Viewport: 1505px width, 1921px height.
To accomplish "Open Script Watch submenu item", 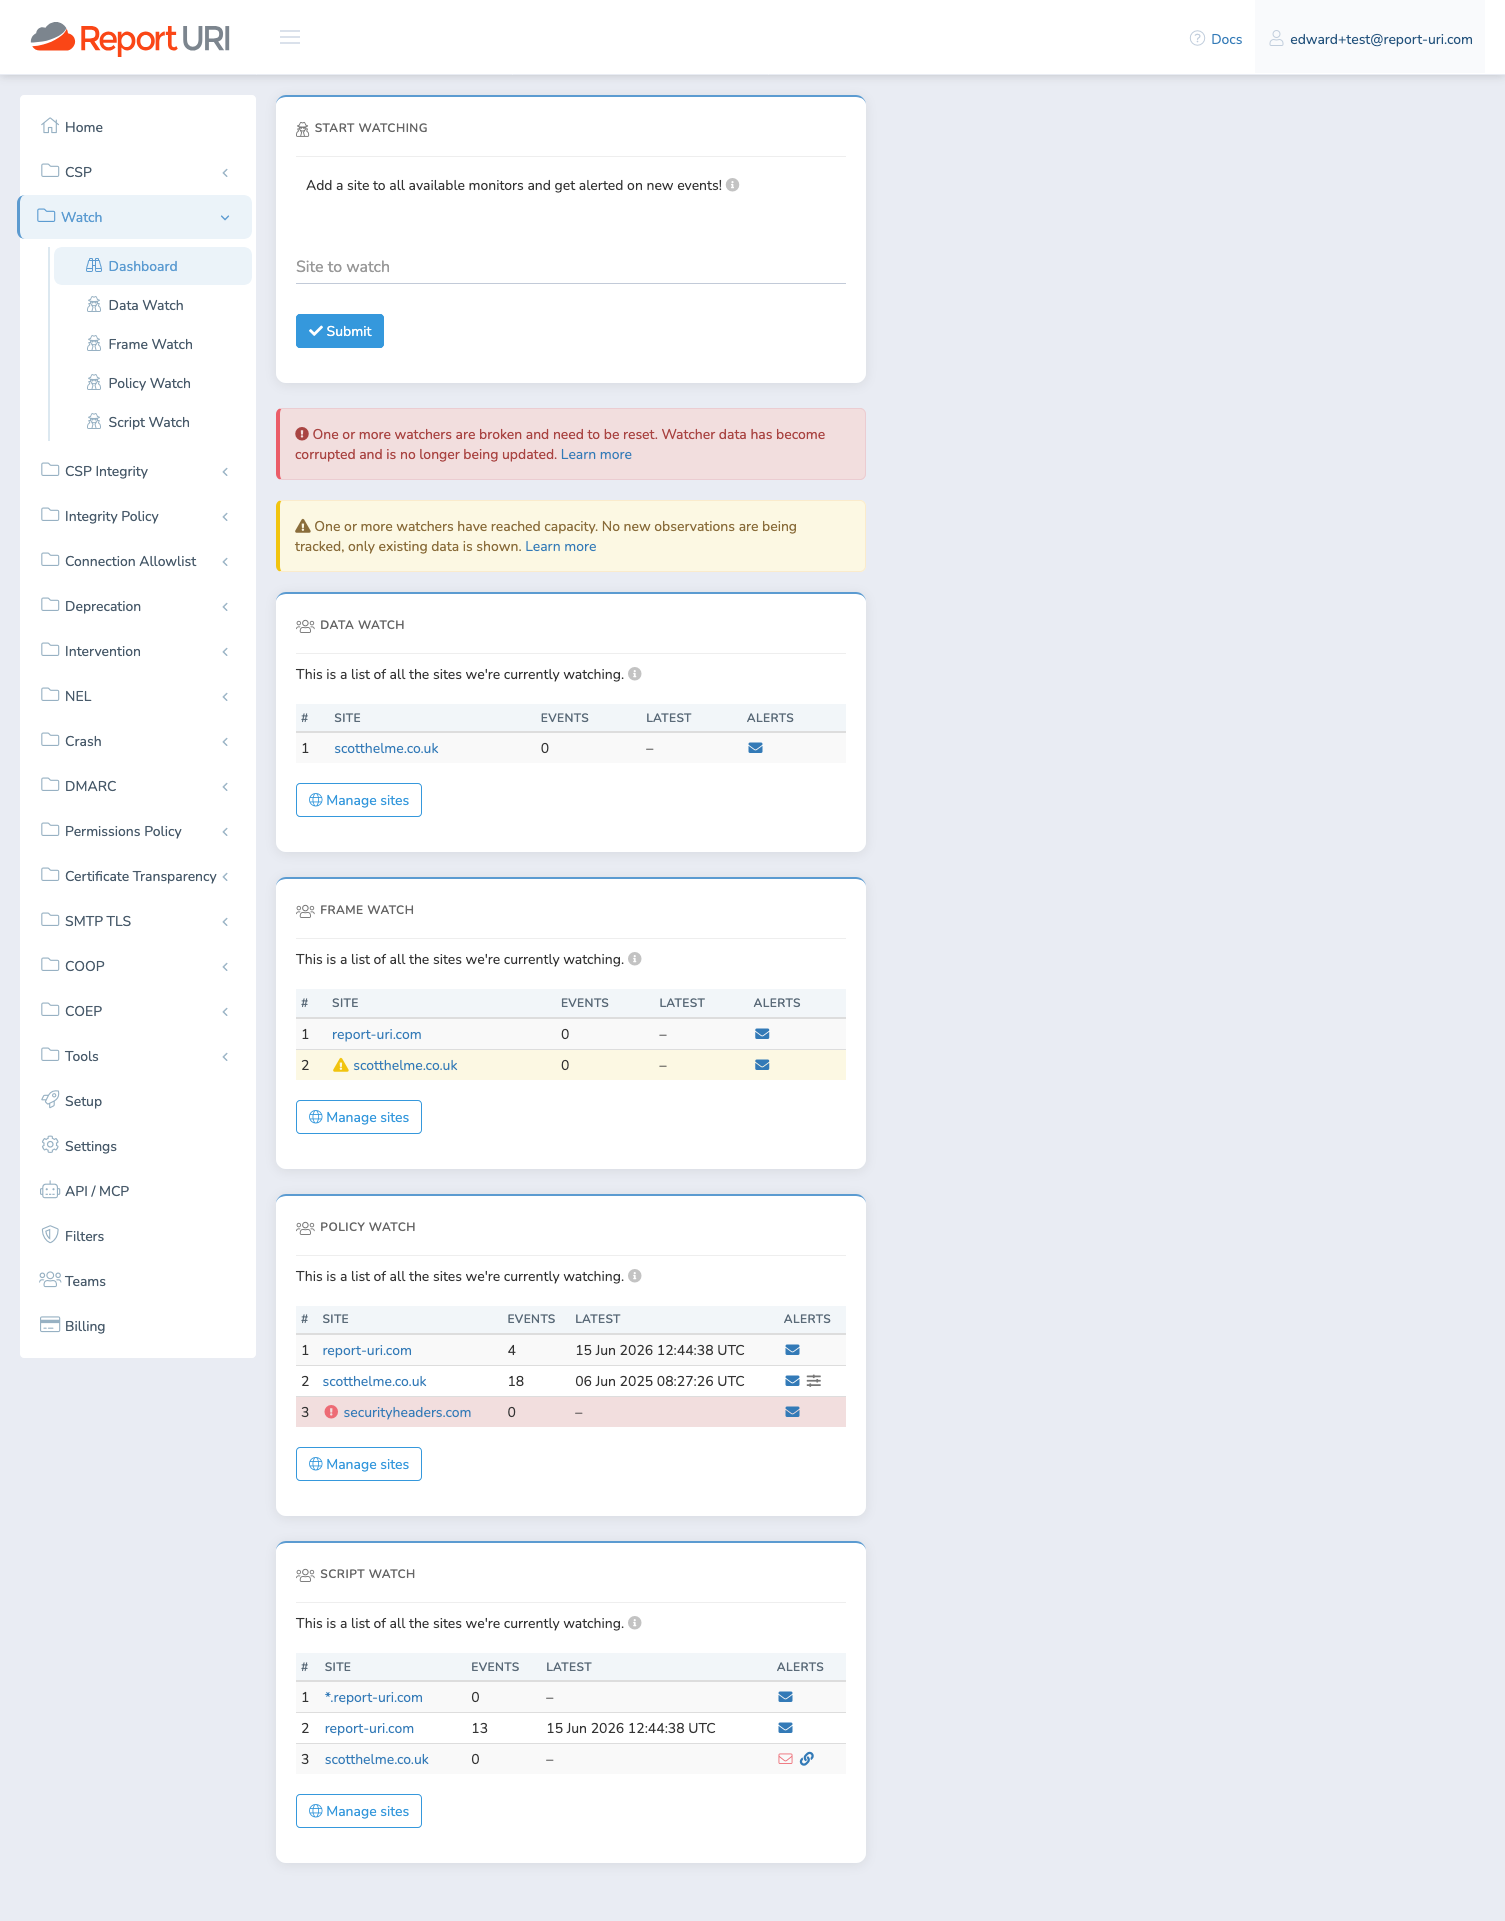I will pyautogui.click(x=153, y=422).
